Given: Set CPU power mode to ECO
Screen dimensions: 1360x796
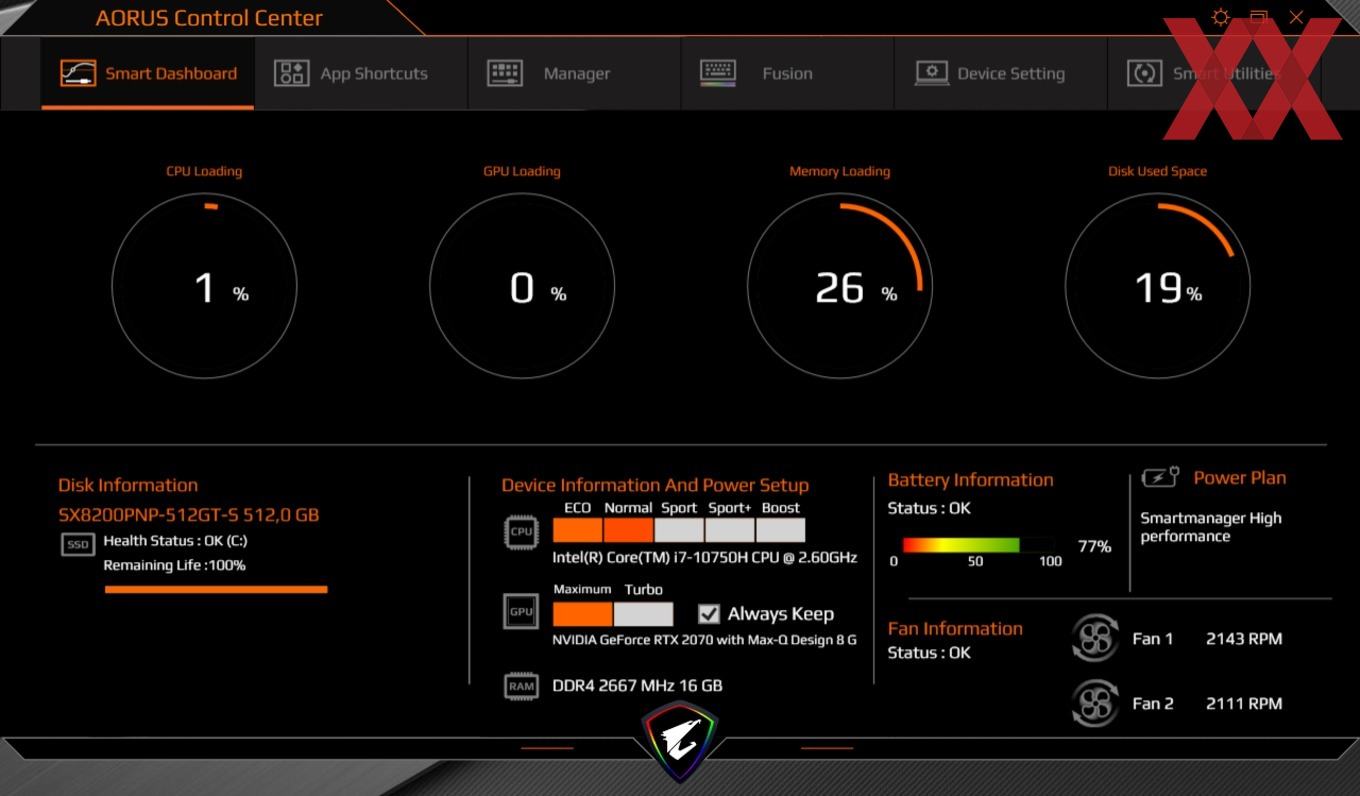Looking at the screenshot, I should coord(577,530).
